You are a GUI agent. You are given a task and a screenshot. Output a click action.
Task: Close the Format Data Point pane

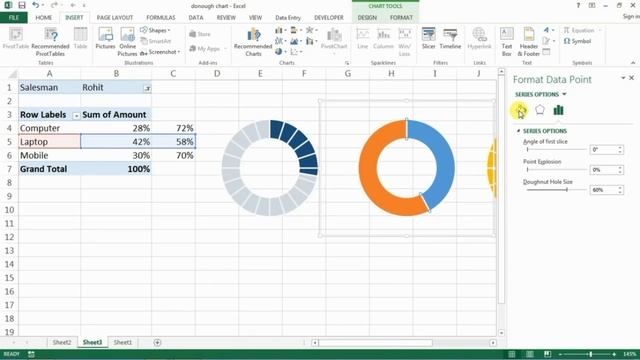(631, 78)
